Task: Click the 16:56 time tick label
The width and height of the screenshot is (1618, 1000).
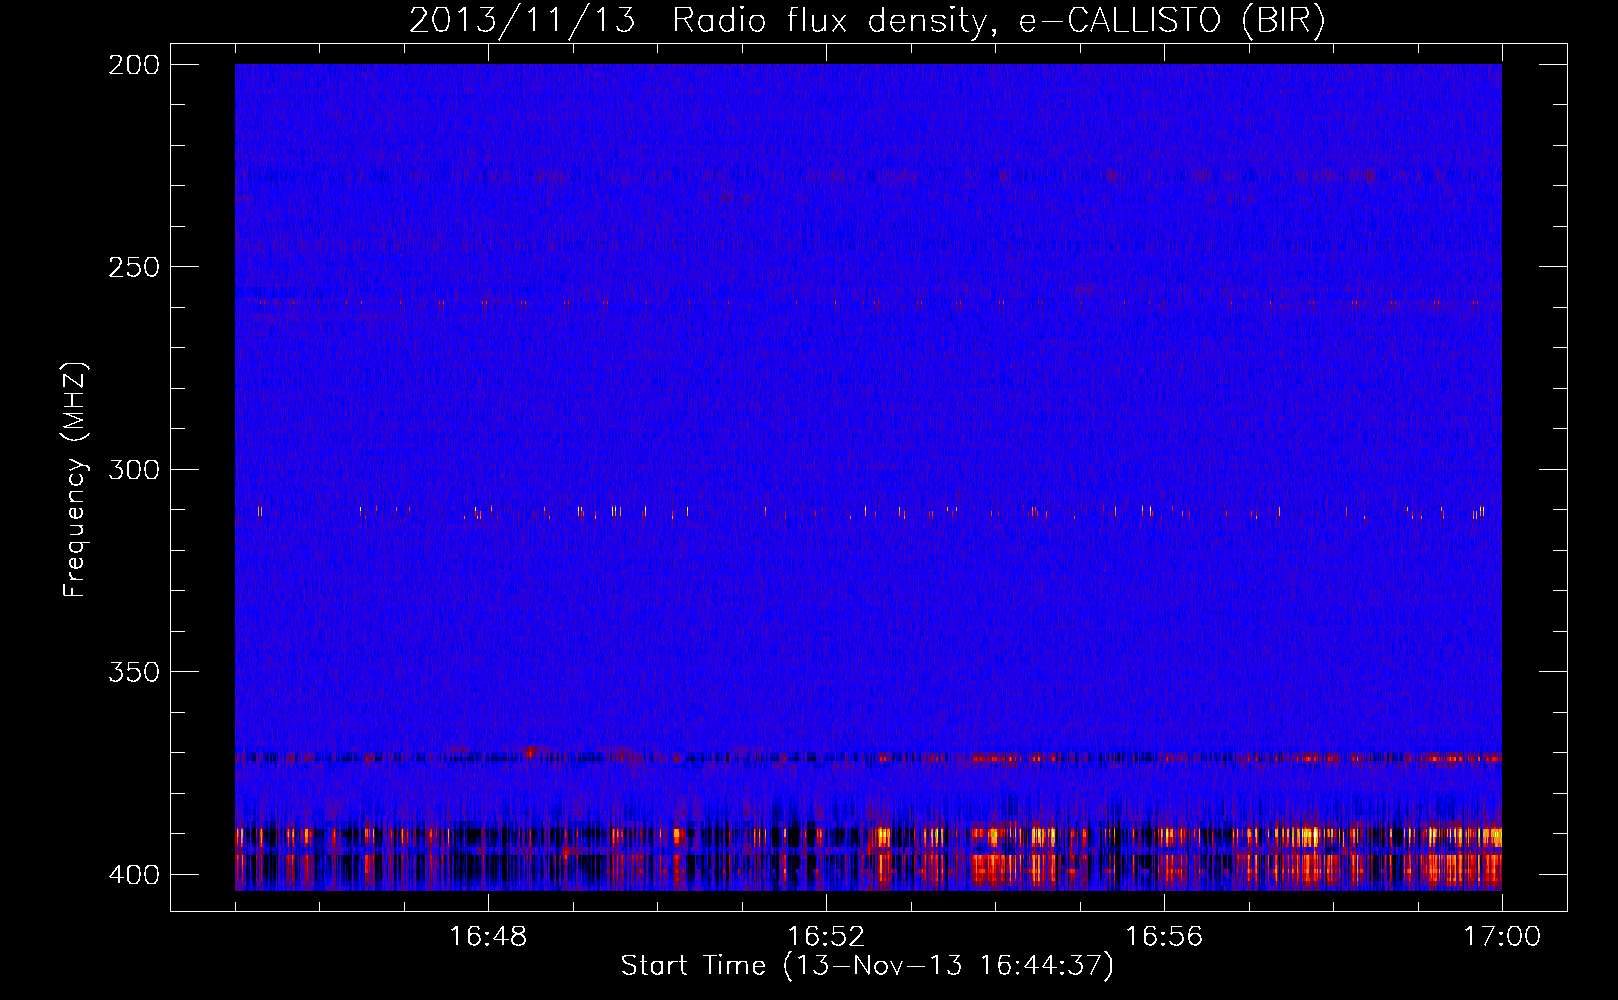Action: (1164, 937)
